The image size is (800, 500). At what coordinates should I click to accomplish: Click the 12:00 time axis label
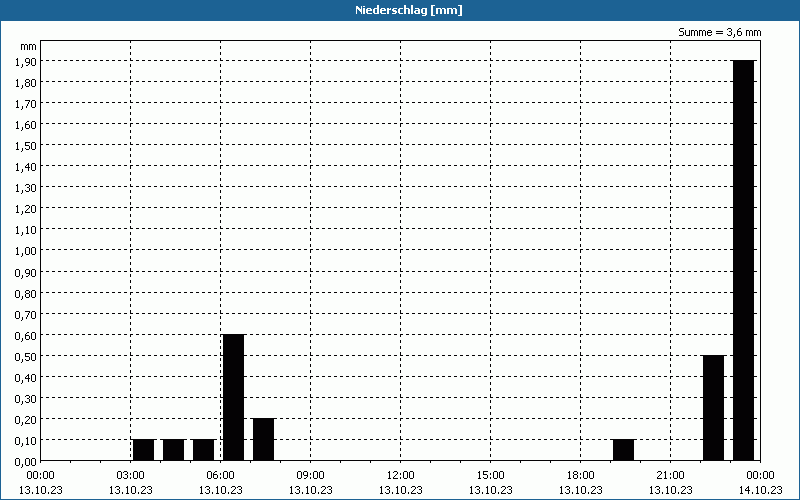point(401,476)
